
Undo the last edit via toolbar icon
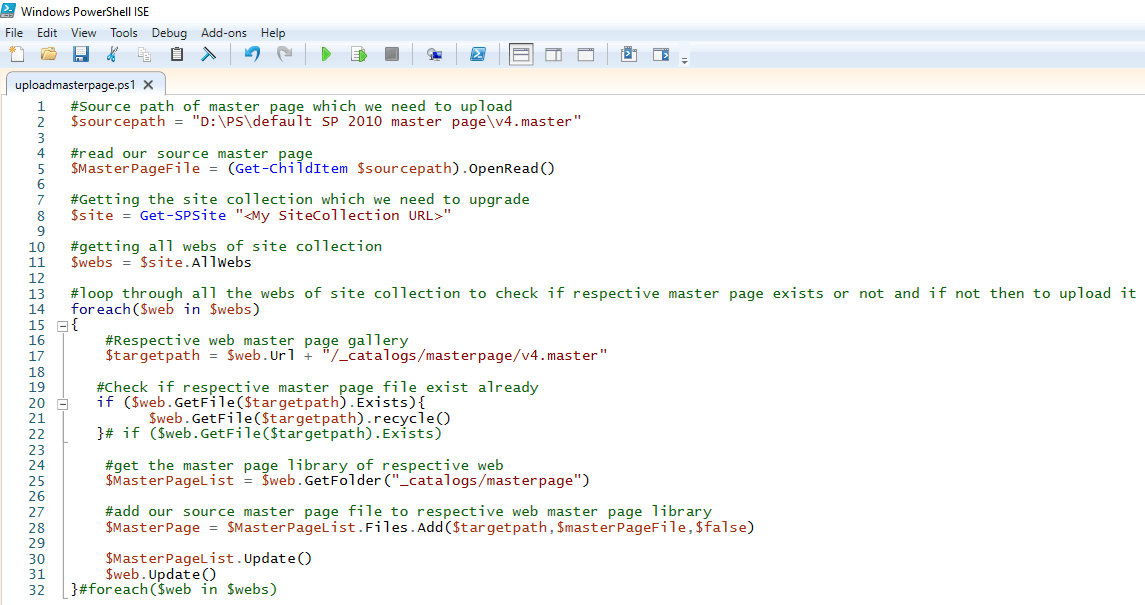click(x=250, y=54)
